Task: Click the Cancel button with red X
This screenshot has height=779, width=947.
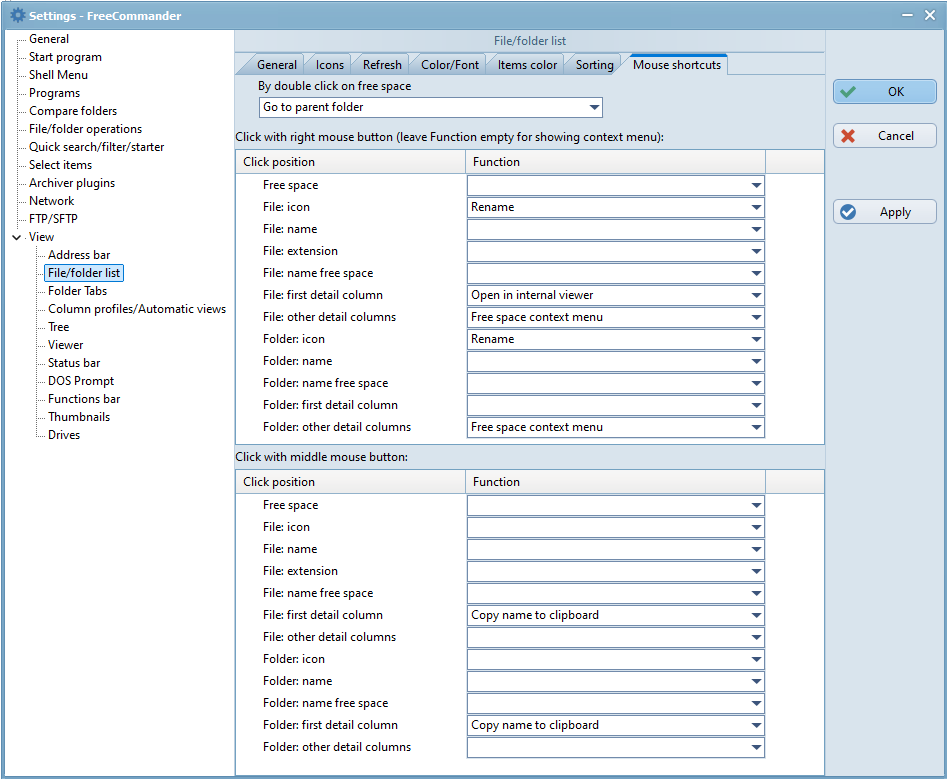Action: 885,136
